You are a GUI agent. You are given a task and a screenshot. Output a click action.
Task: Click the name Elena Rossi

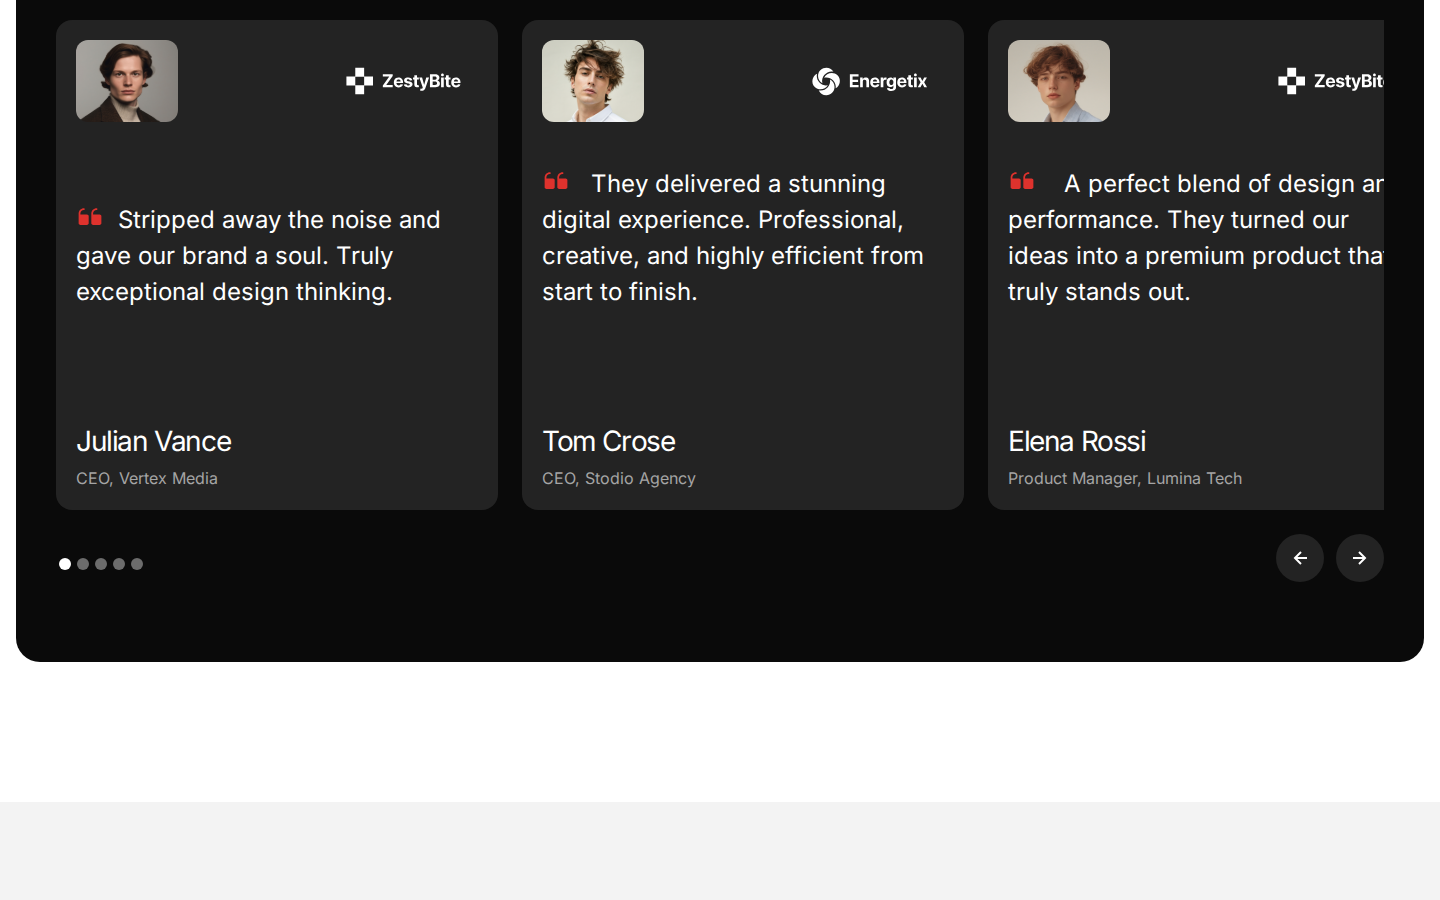1077,441
